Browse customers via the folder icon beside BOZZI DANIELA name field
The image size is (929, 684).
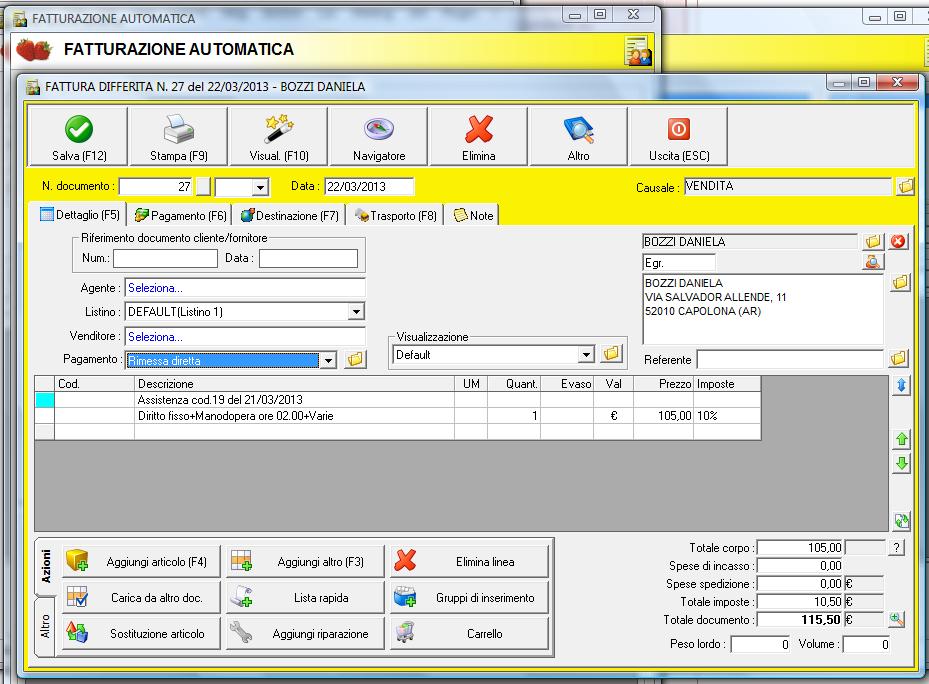pyautogui.click(x=873, y=241)
